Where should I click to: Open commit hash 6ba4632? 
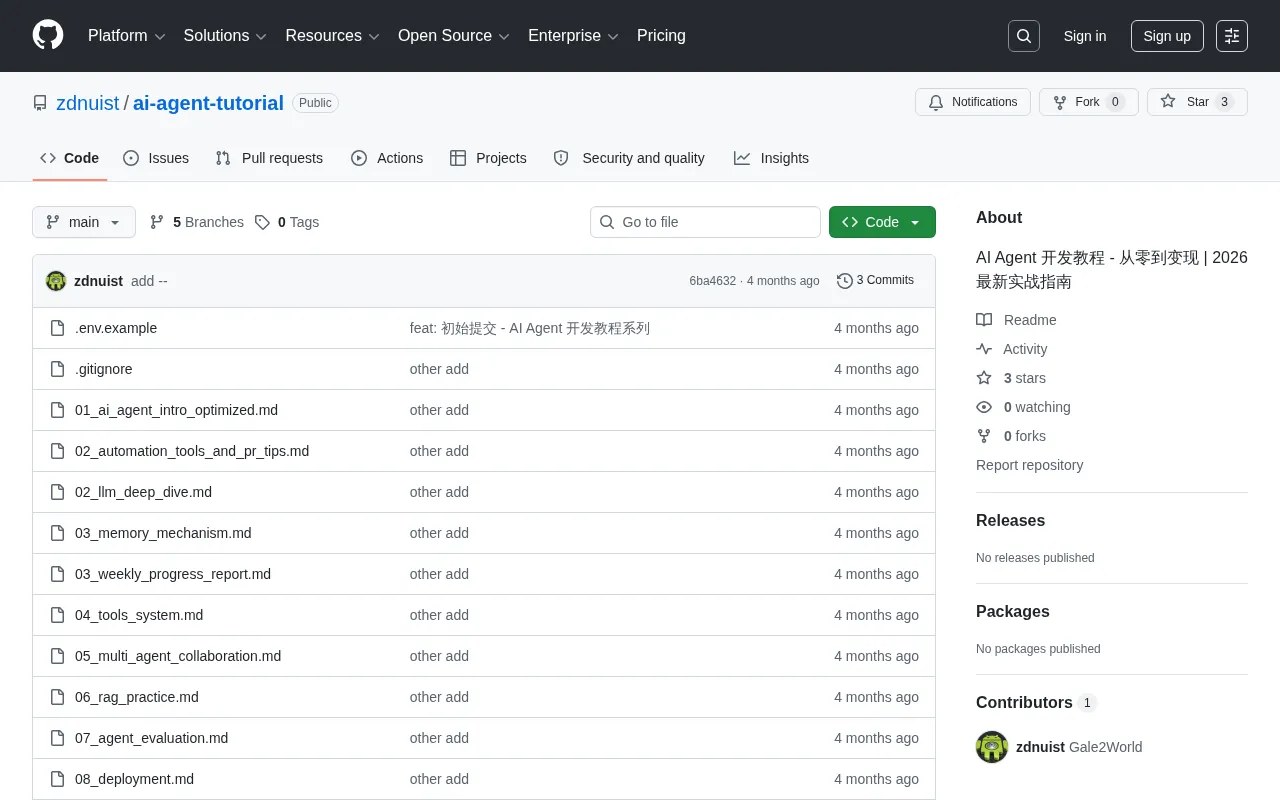[712, 281]
